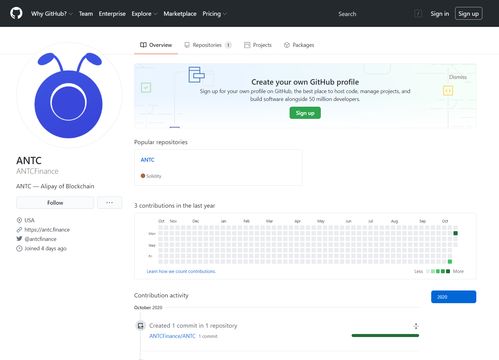Open the three-dots menu beside Follow
The height and width of the screenshot is (360, 499).
pyautogui.click(x=109, y=203)
